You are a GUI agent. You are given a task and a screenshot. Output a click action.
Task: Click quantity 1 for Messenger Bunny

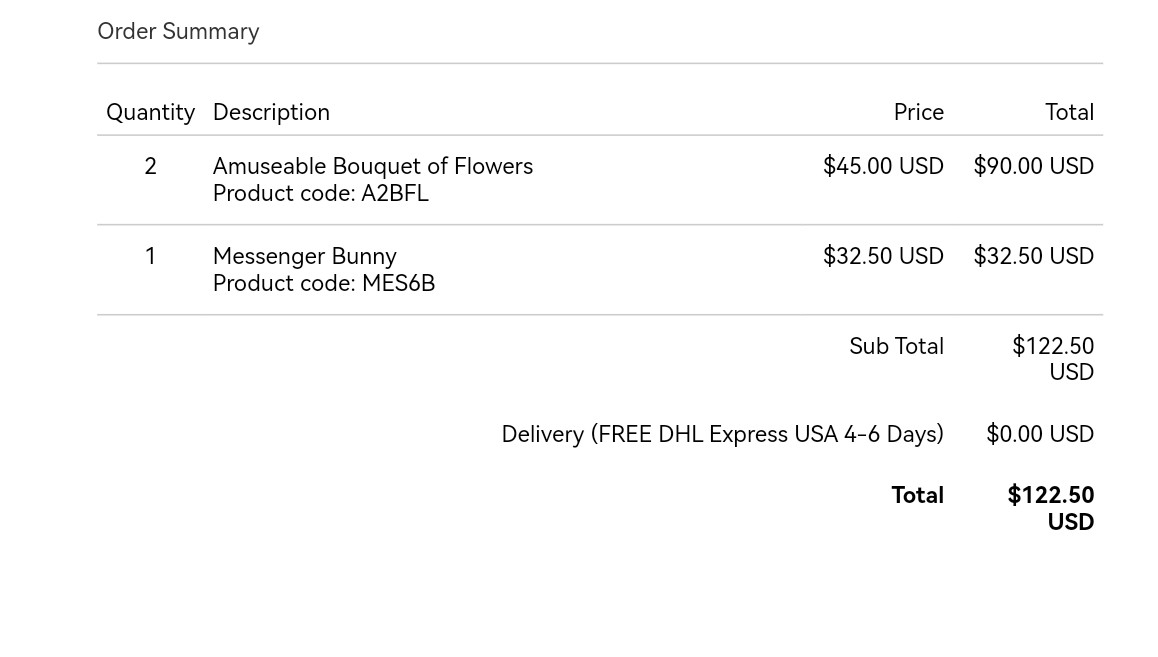(x=150, y=256)
